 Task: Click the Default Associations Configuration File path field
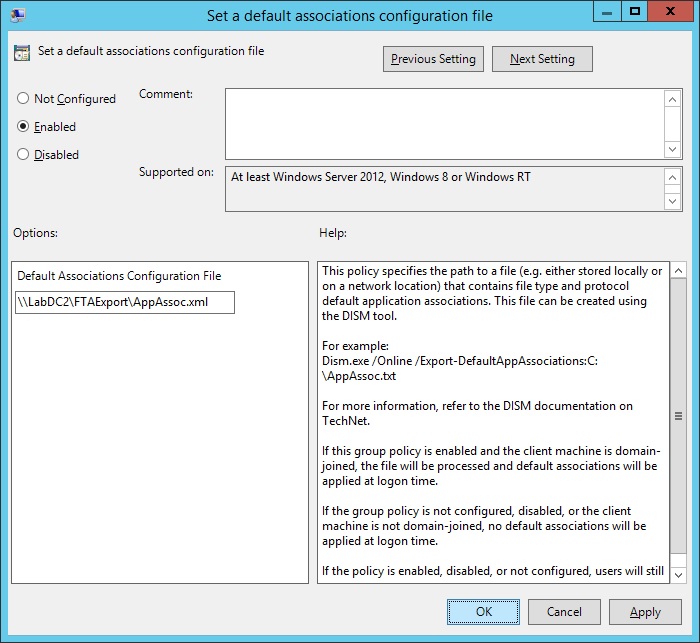125,302
